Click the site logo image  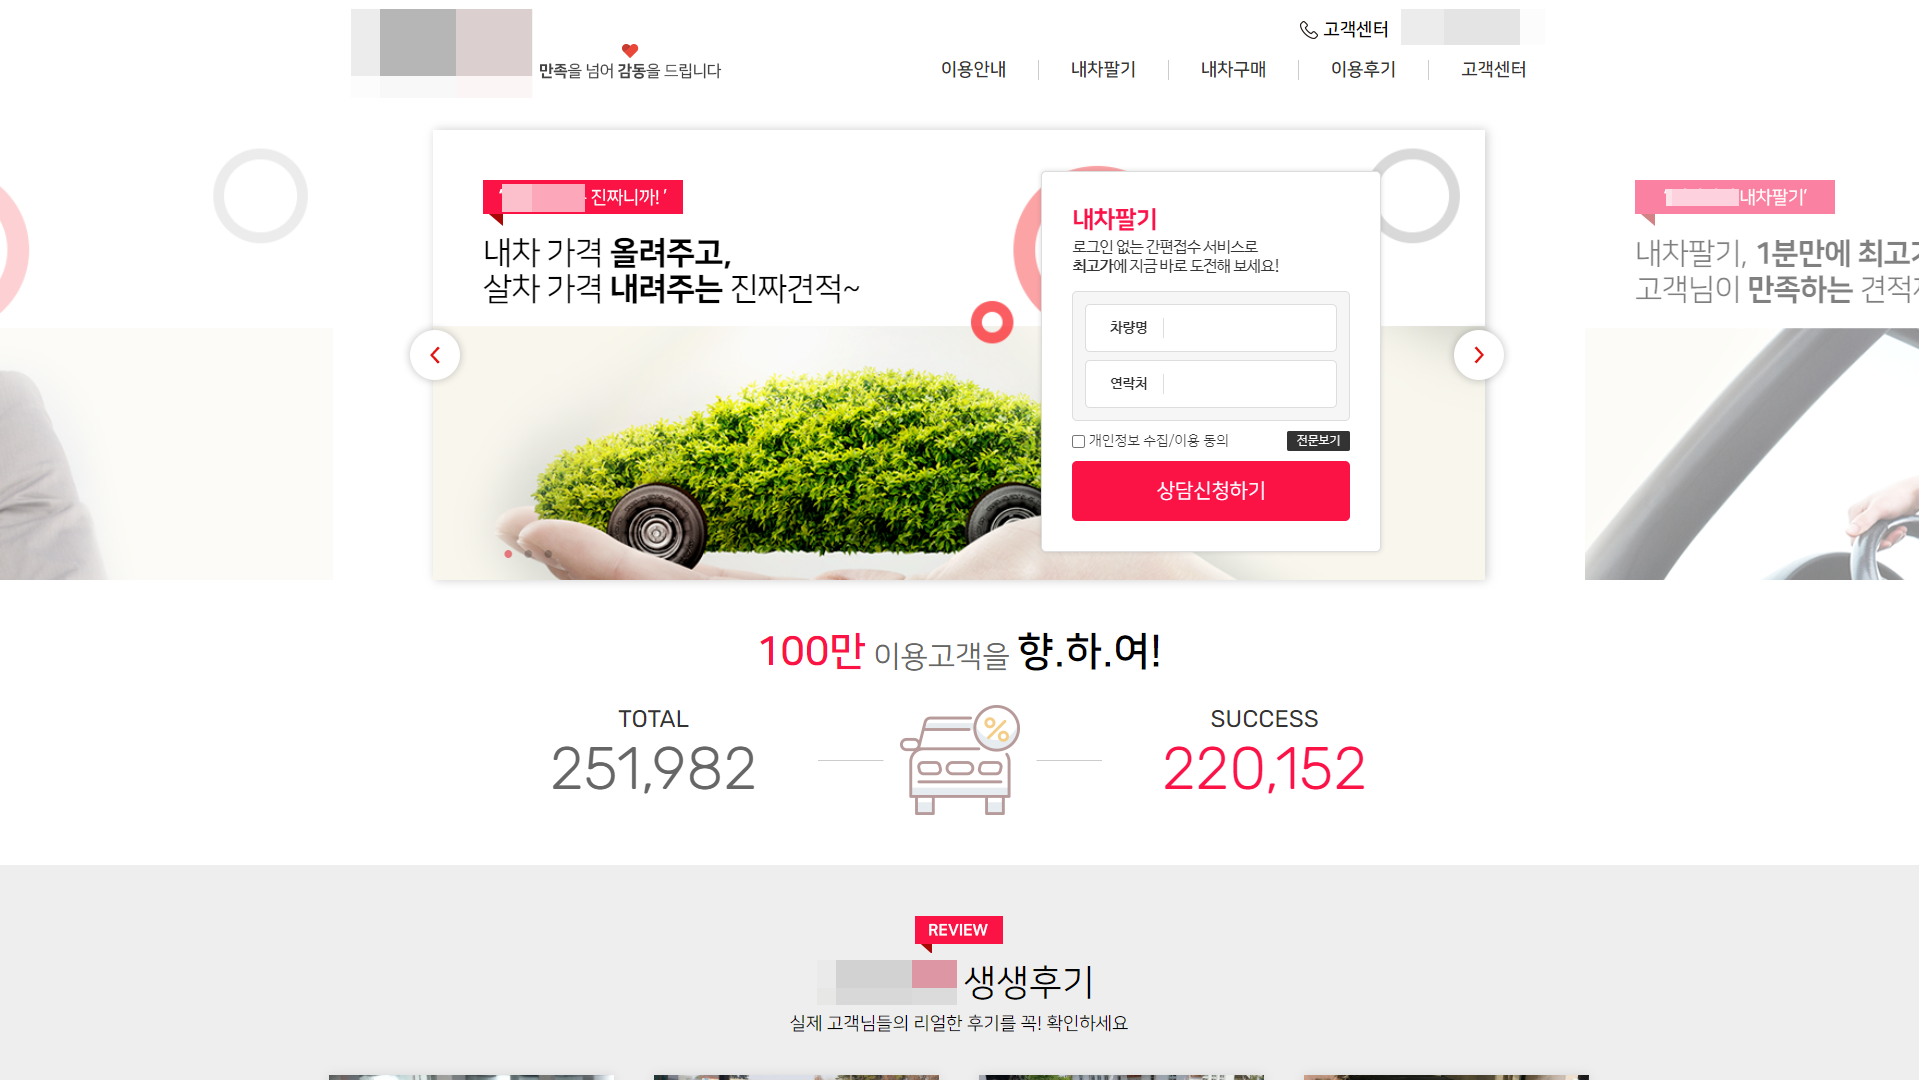441,53
